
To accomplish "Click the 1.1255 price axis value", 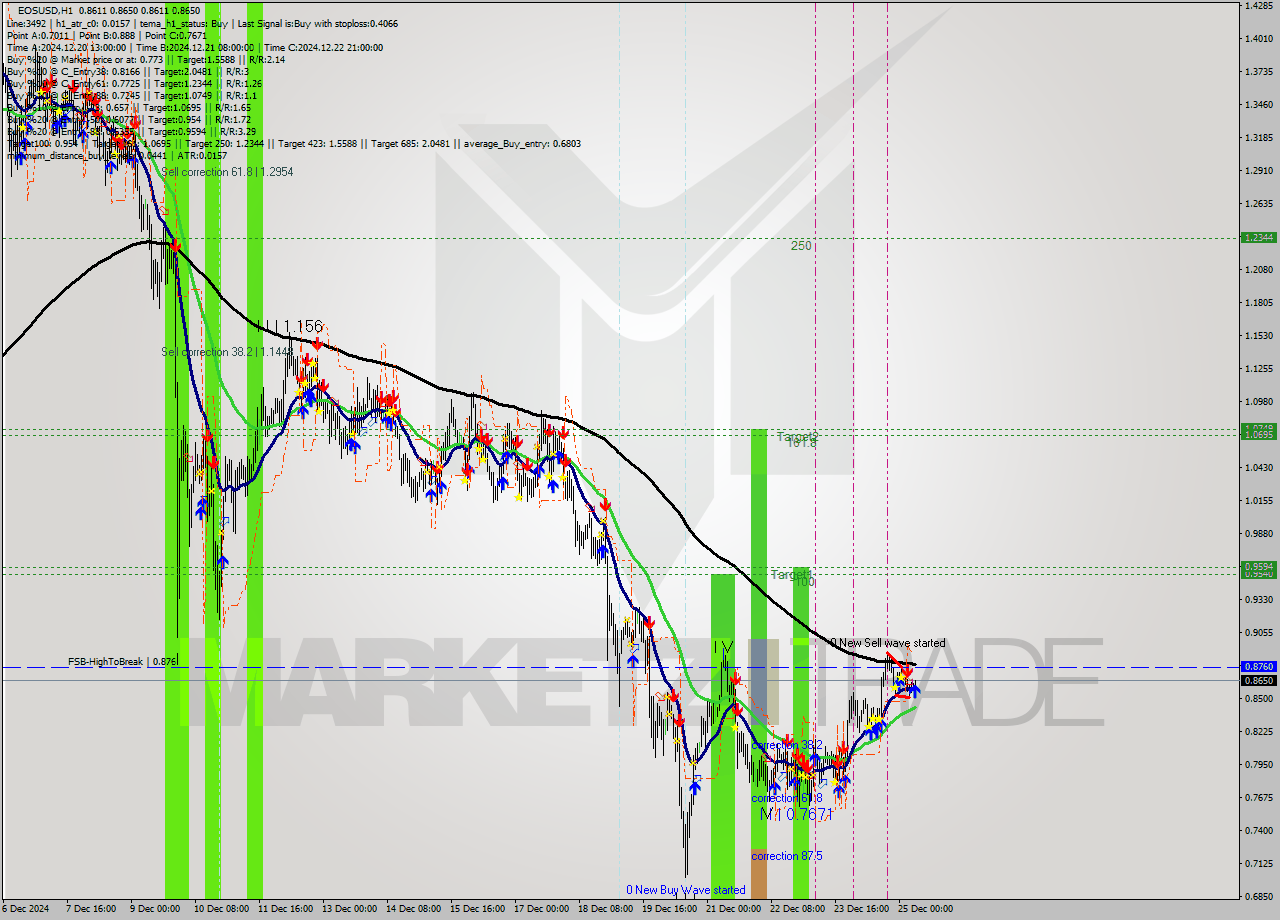I will pos(1258,368).
